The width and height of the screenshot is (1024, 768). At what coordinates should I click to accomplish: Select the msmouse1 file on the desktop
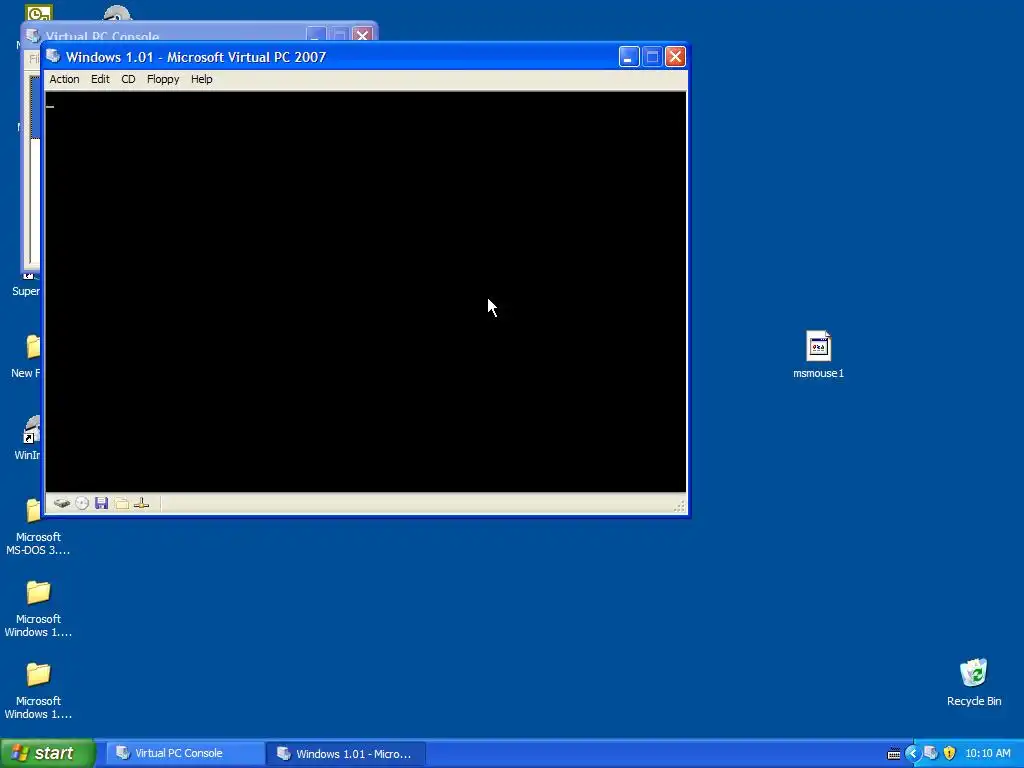pyautogui.click(x=818, y=355)
